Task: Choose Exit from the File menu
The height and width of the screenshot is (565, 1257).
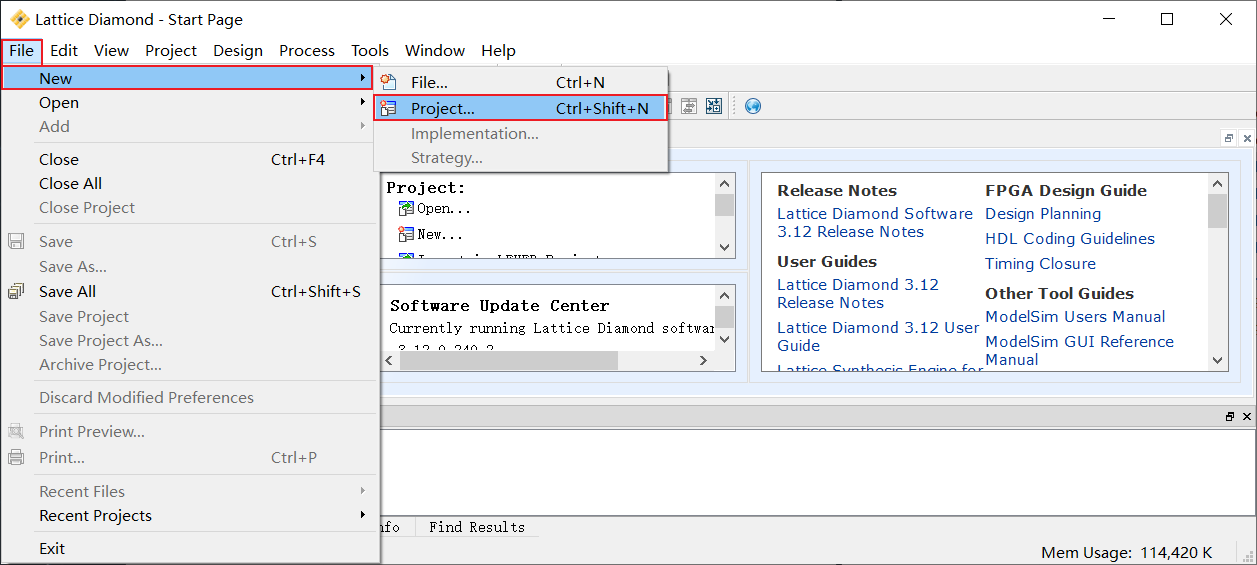Action: coord(190,548)
